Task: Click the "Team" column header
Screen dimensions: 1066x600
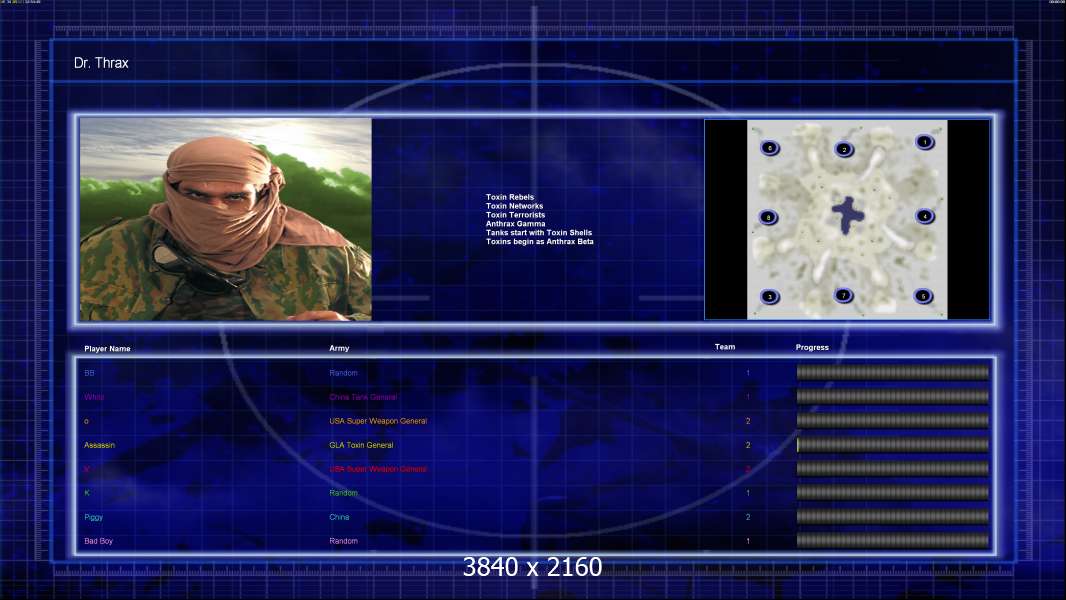Action: tap(725, 347)
